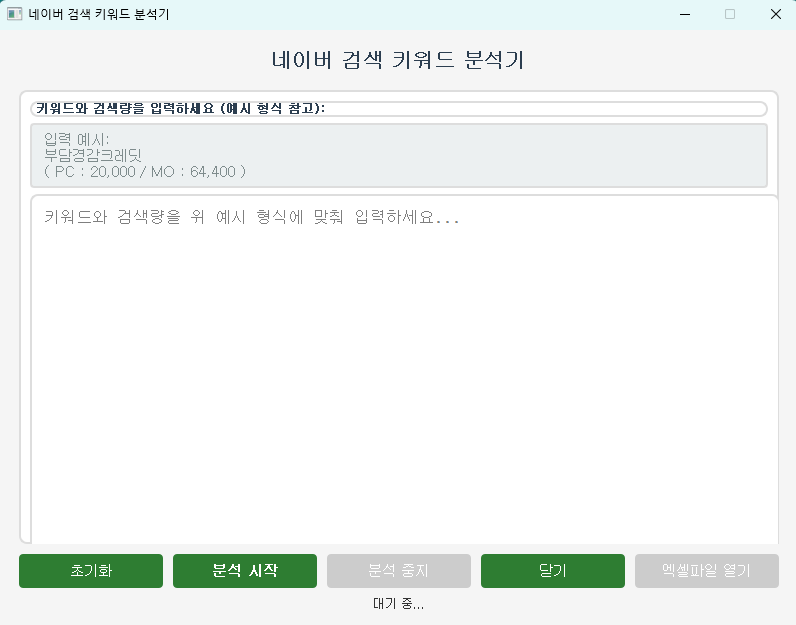Minimize the keyword analyzer window
This screenshot has width=796, height=625.
coord(685,14)
